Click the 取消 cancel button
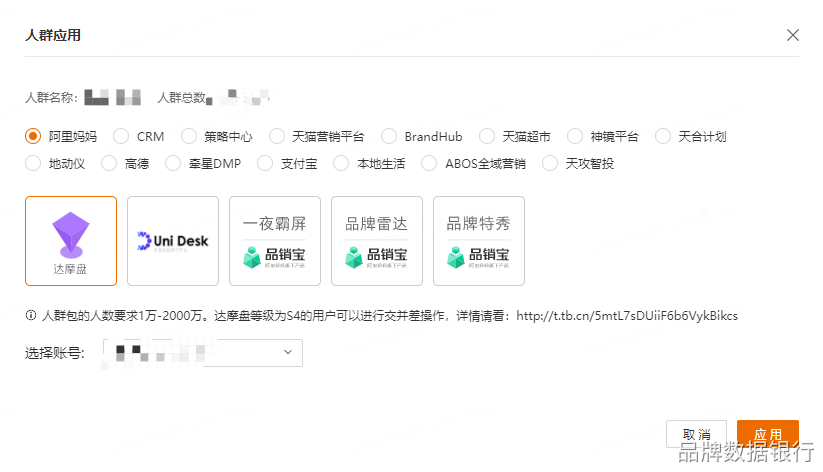 coord(696,434)
